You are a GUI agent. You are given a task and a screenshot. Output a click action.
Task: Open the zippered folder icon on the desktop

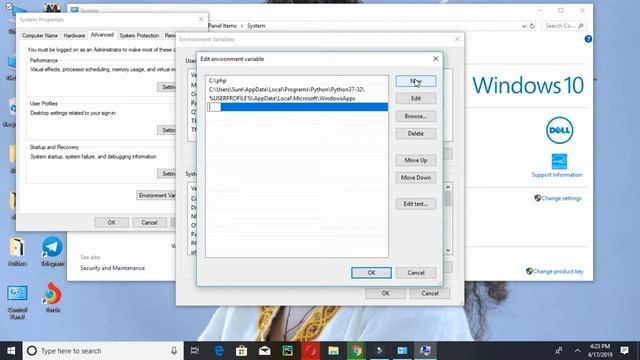[x=17, y=251]
